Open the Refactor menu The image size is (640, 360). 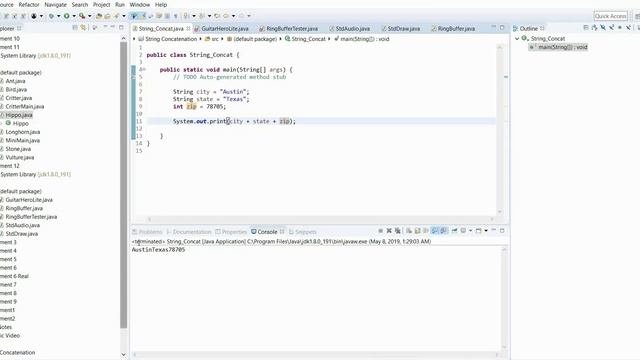pyautogui.click(x=29, y=4)
